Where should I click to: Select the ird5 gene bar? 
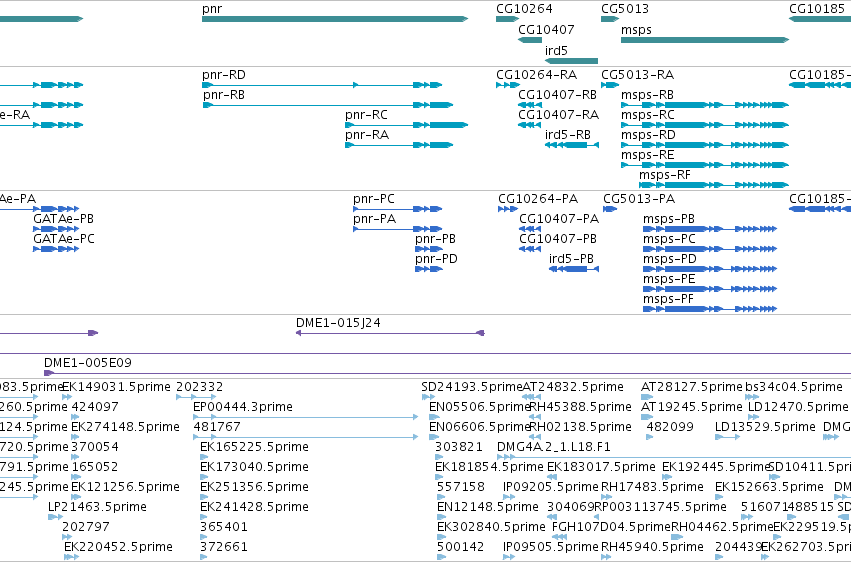coord(571,61)
